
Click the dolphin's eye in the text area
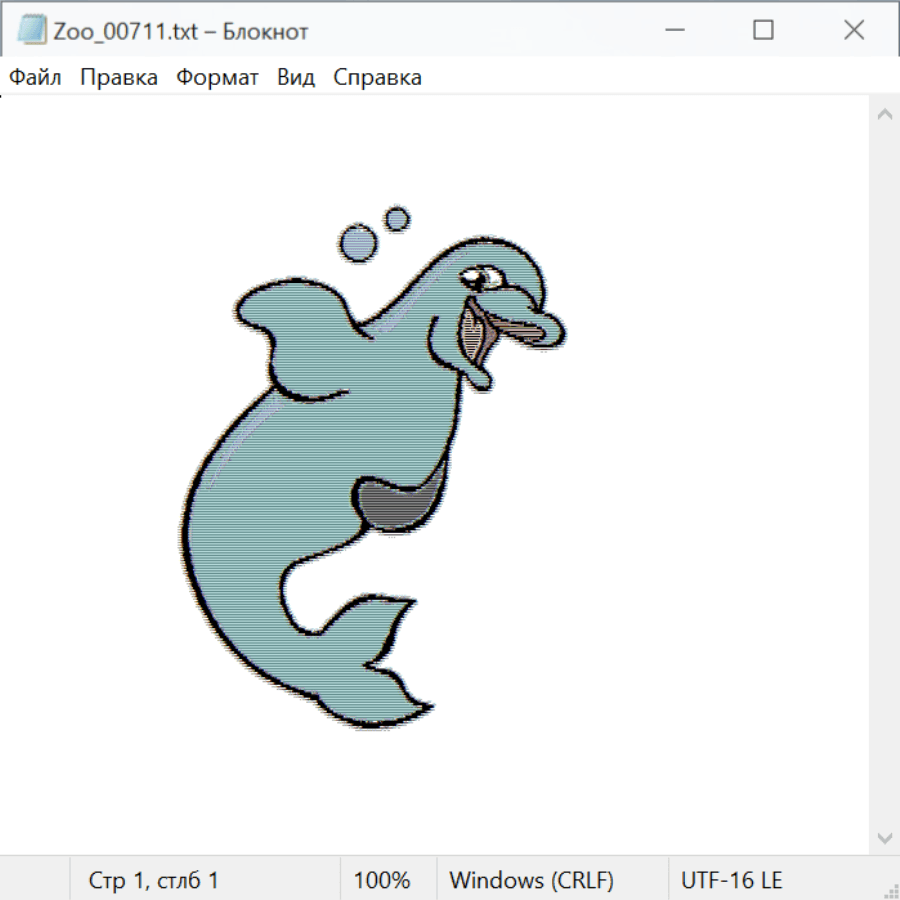(x=473, y=275)
